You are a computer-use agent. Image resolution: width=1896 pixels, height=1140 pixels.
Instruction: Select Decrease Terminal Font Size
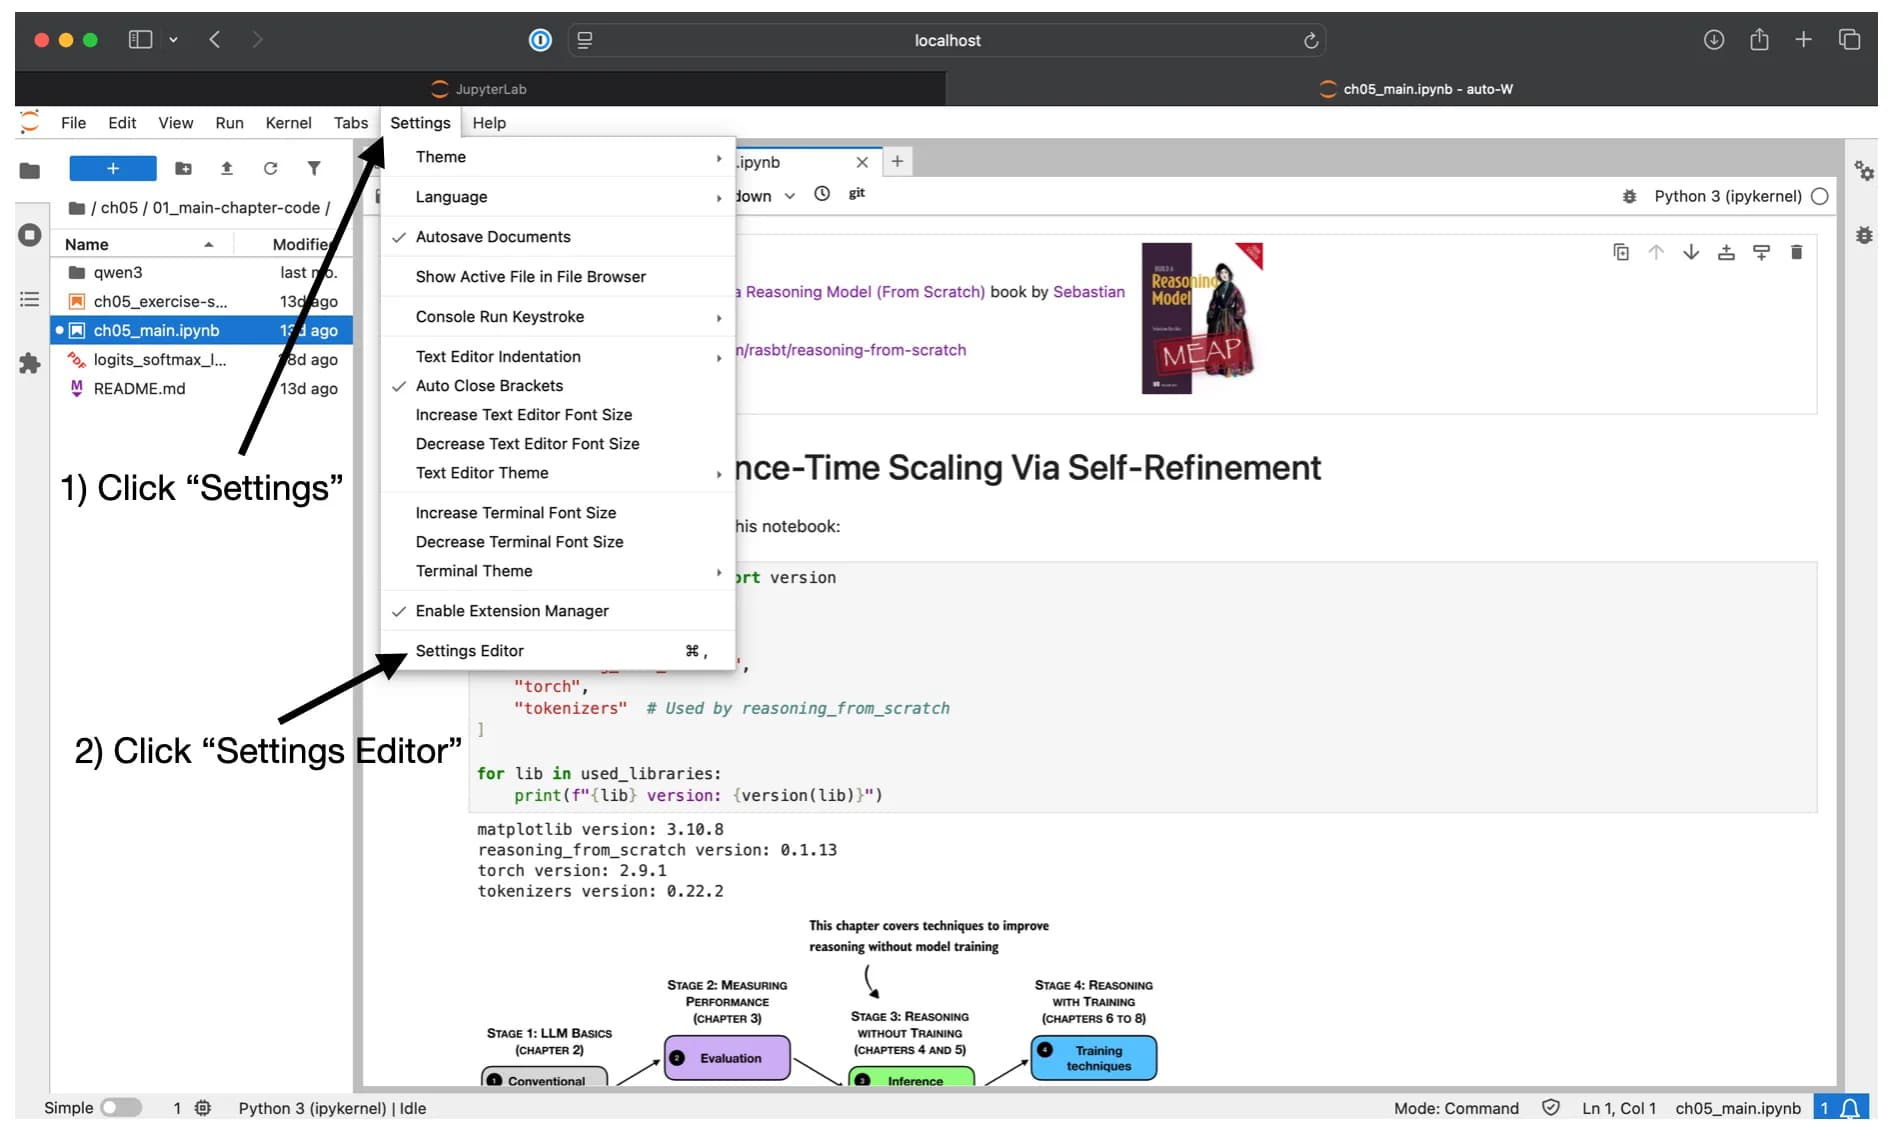click(558, 542)
